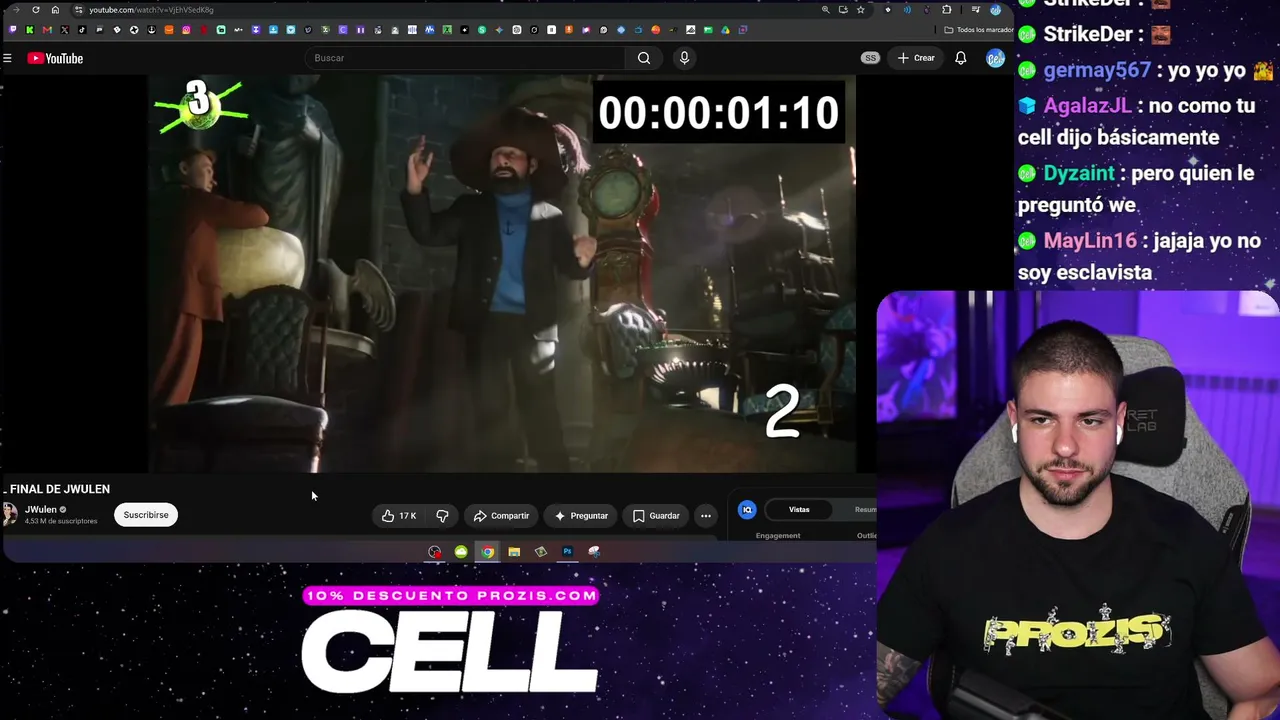Click the search magnifier button
The image size is (1280, 720).
(x=644, y=58)
